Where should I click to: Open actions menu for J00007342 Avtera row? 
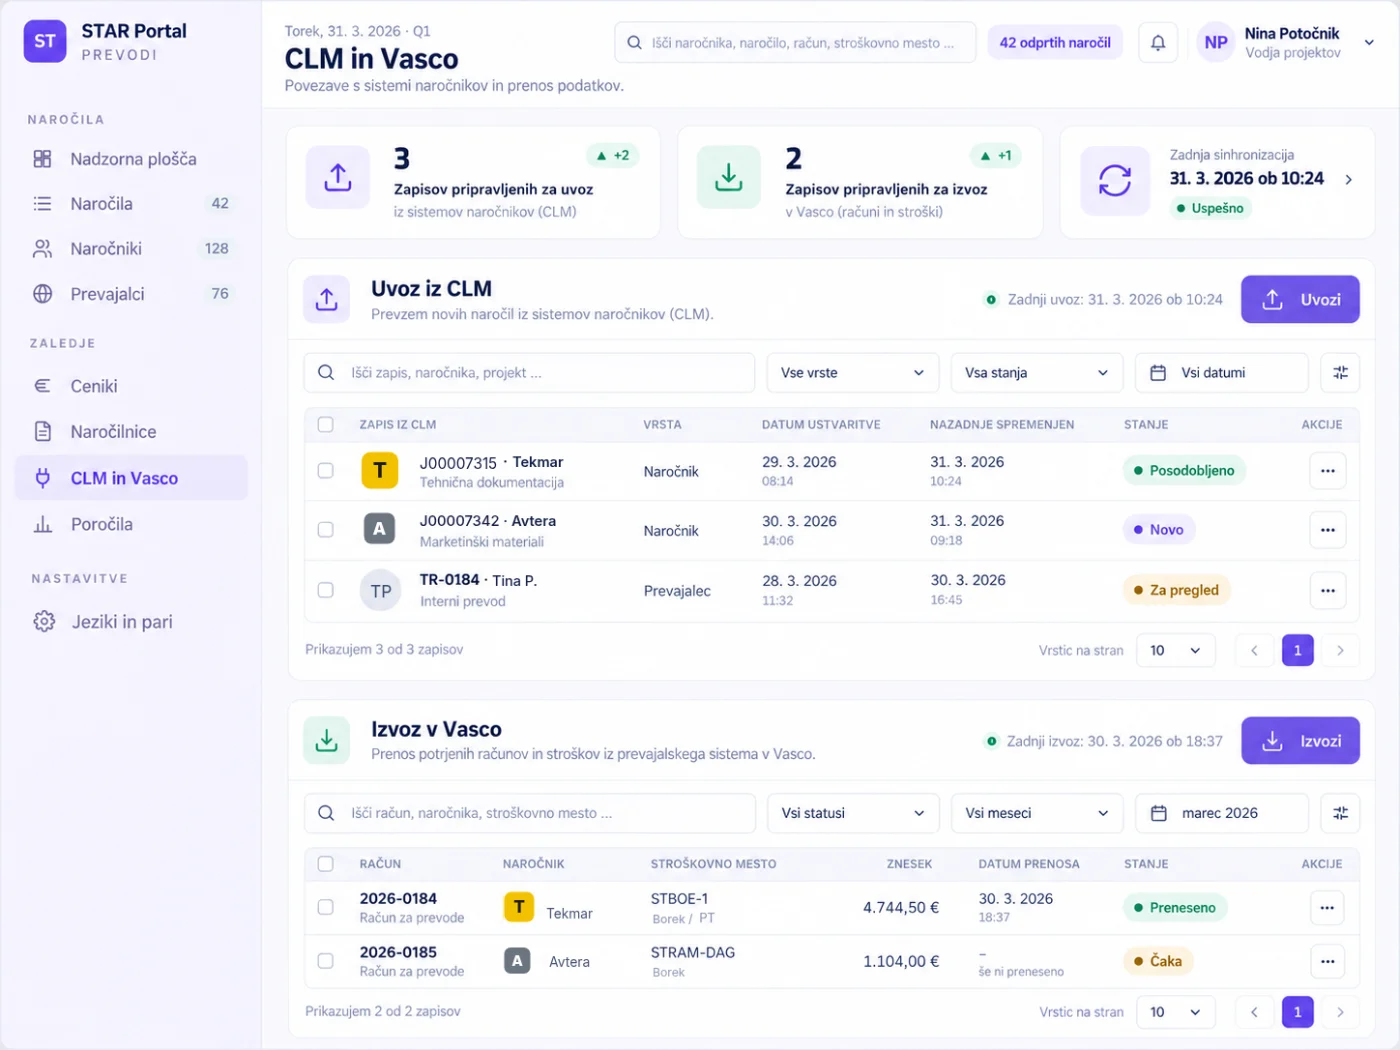click(1328, 530)
